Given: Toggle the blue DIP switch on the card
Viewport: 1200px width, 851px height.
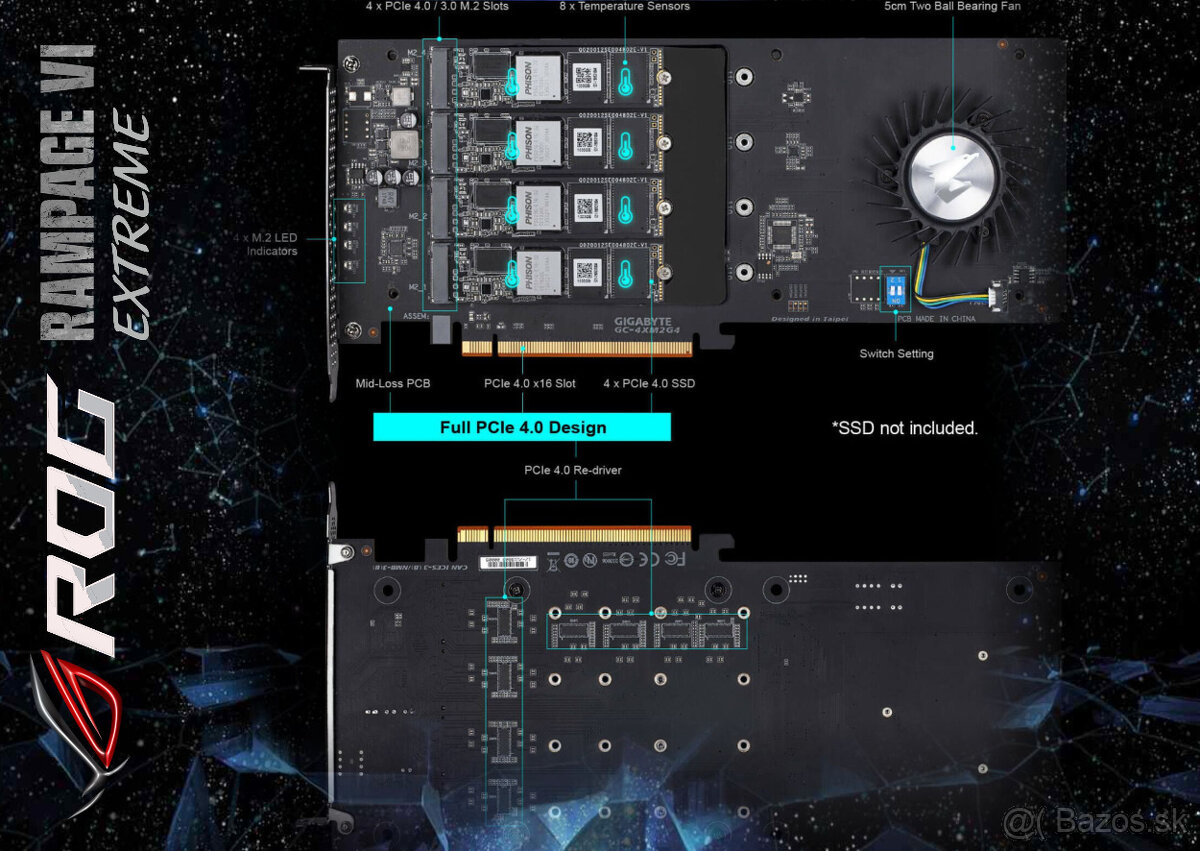Looking at the screenshot, I should pos(895,289).
